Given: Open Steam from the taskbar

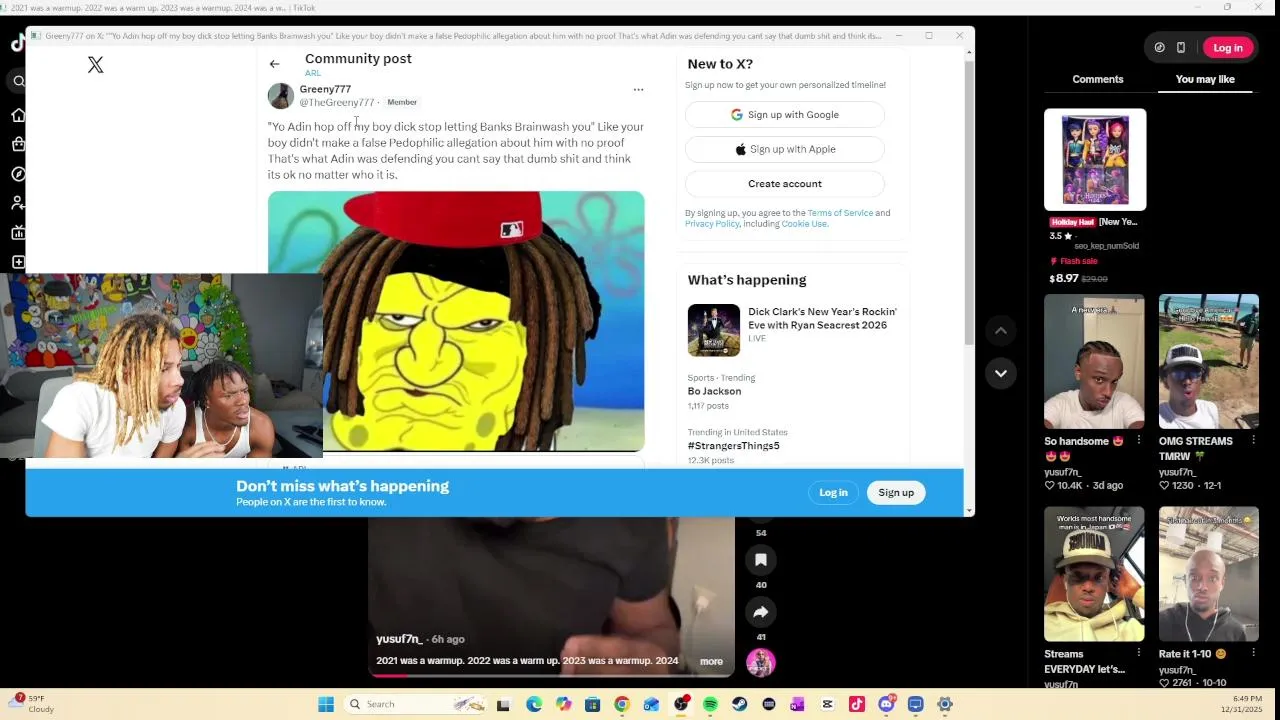Looking at the screenshot, I should click(x=739, y=704).
